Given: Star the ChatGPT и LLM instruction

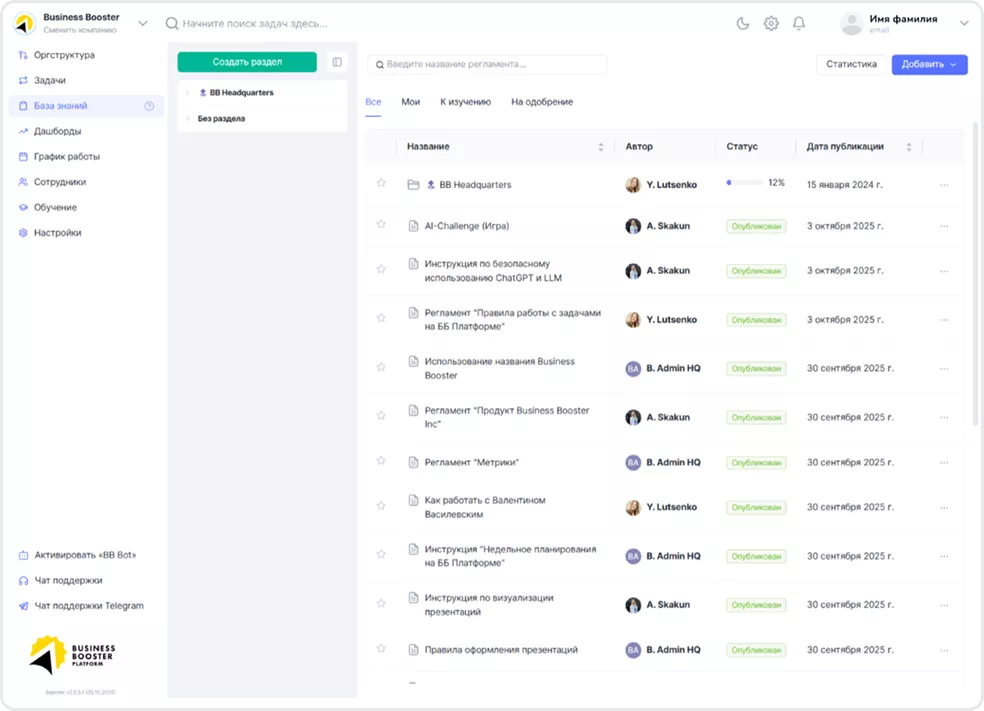Looking at the screenshot, I should click(x=381, y=269).
